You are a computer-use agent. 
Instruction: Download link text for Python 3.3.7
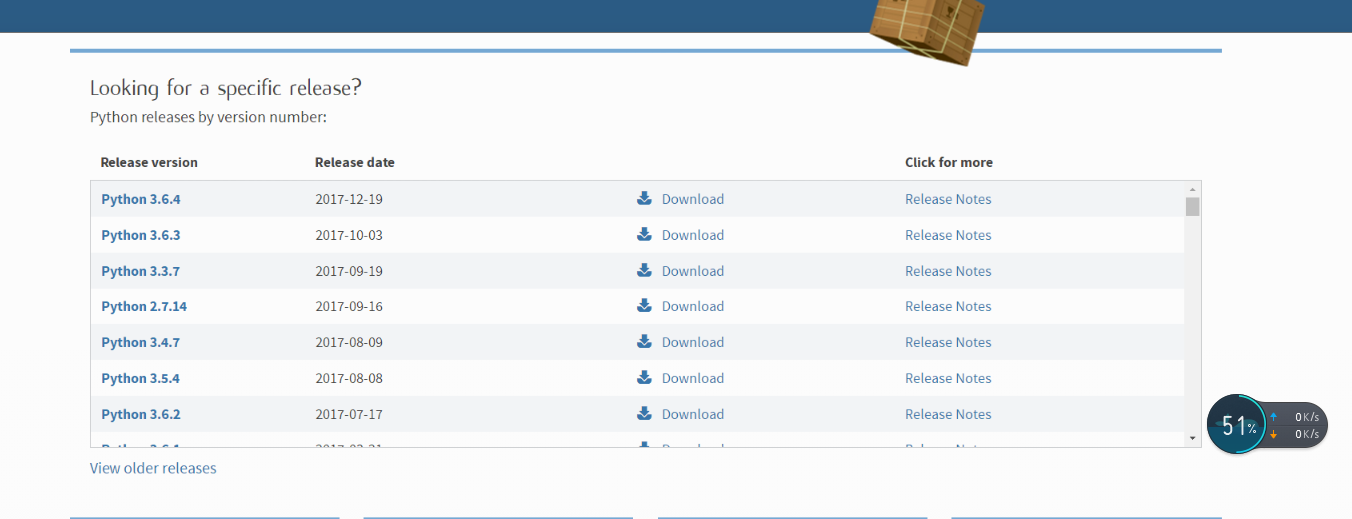(693, 271)
